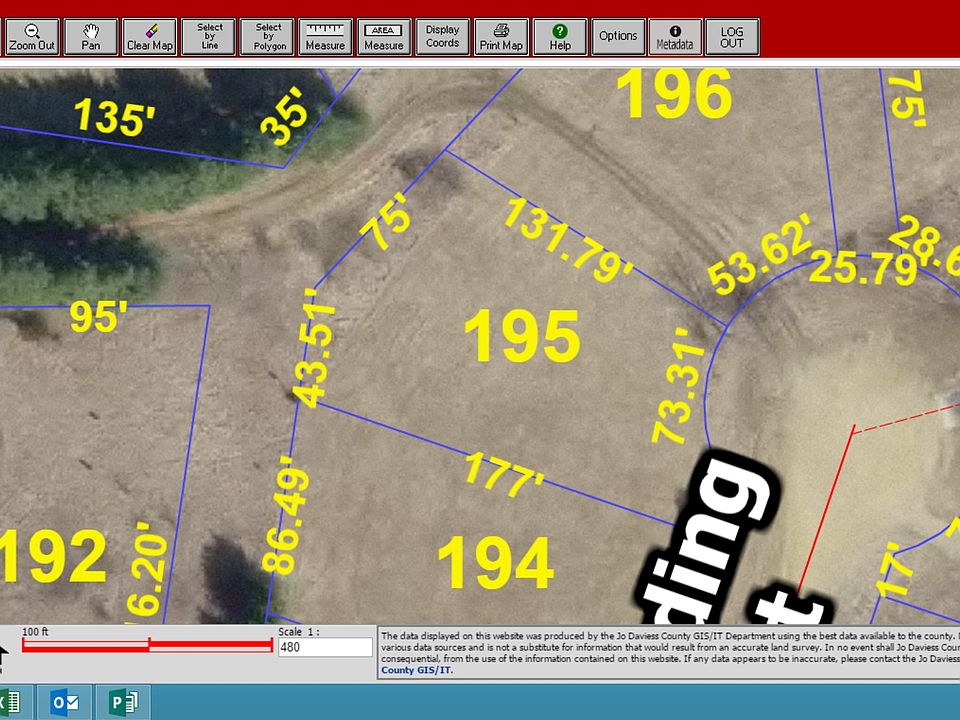The image size is (960, 720).
Task: Click parcel number 195 on the map
Action: click(x=522, y=336)
